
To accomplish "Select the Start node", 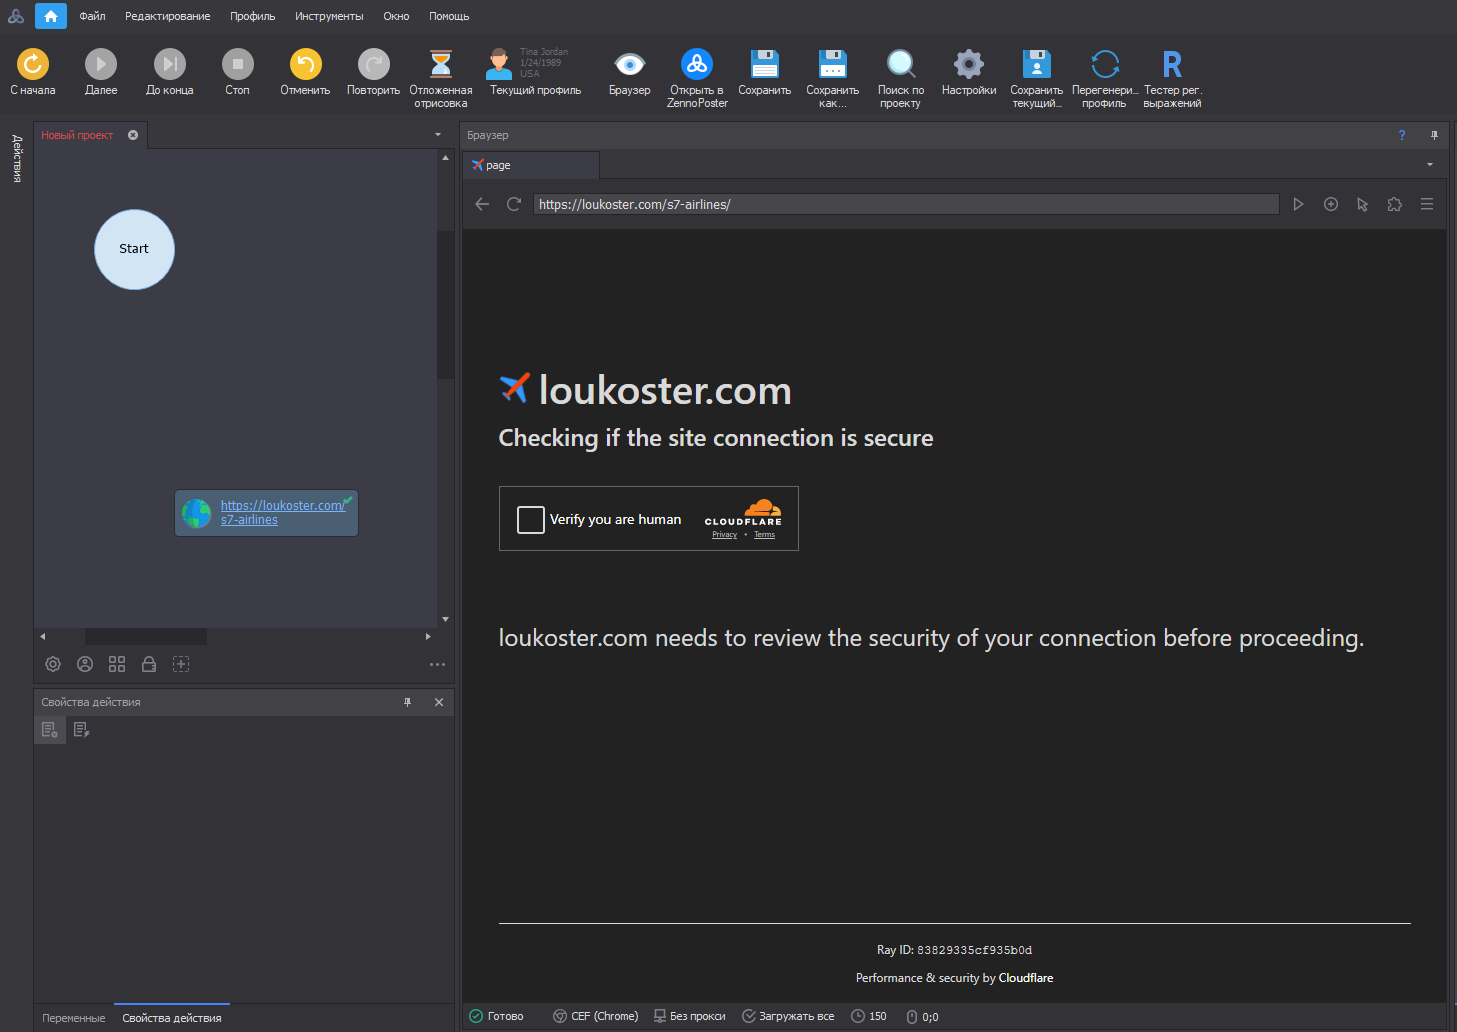I will (134, 249).
